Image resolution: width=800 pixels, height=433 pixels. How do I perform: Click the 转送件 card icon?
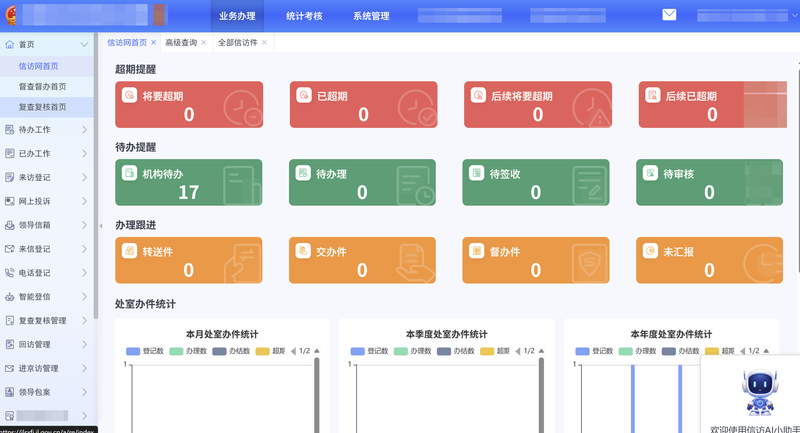tap(128, 251)
